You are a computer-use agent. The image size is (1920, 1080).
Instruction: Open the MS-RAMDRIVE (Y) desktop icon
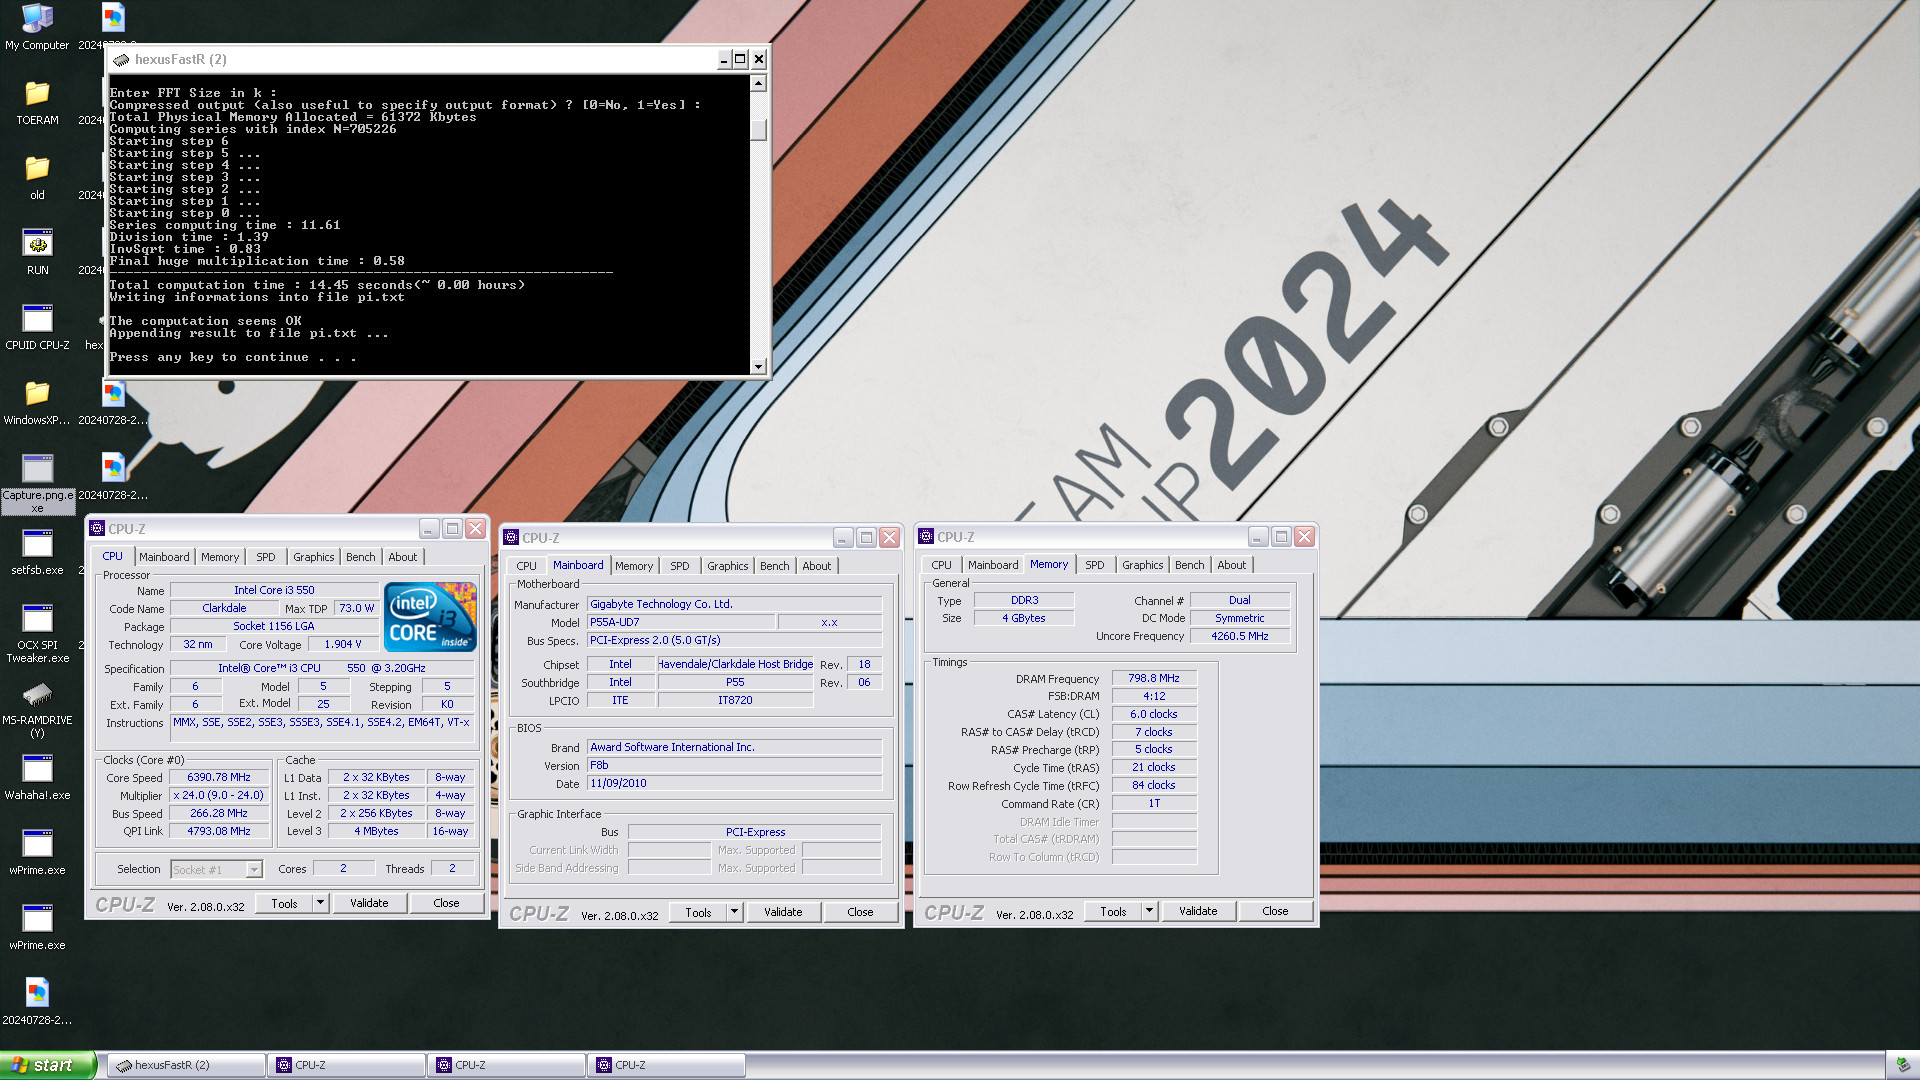37,708
